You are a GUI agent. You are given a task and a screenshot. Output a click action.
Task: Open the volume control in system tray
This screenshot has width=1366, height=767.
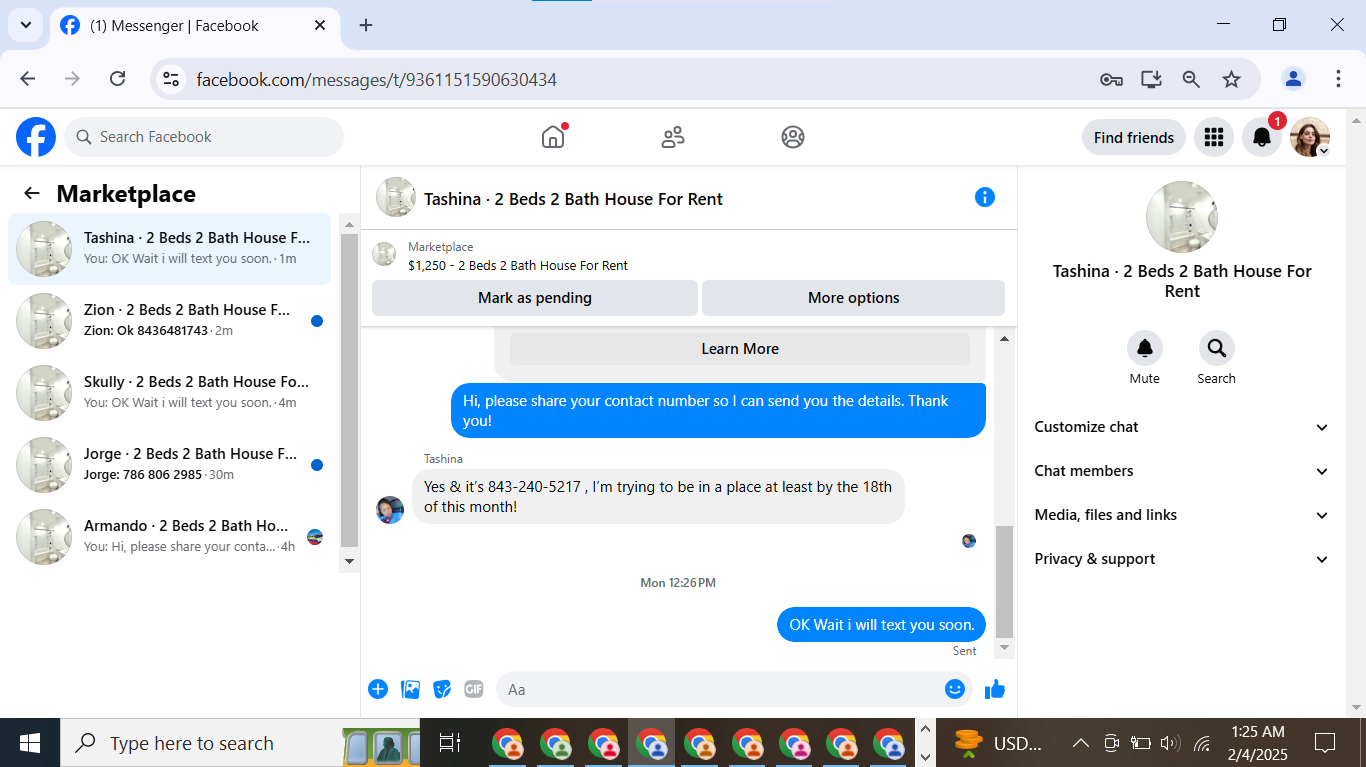coord(1170,743)
